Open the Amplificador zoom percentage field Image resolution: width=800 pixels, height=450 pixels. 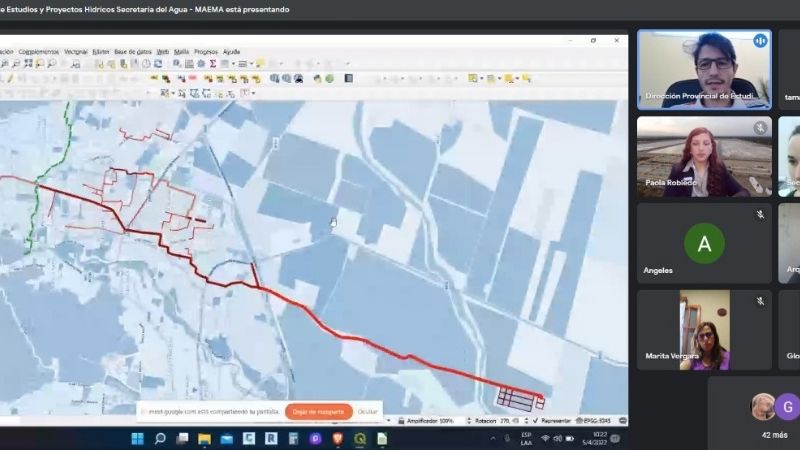click(446, 421)
